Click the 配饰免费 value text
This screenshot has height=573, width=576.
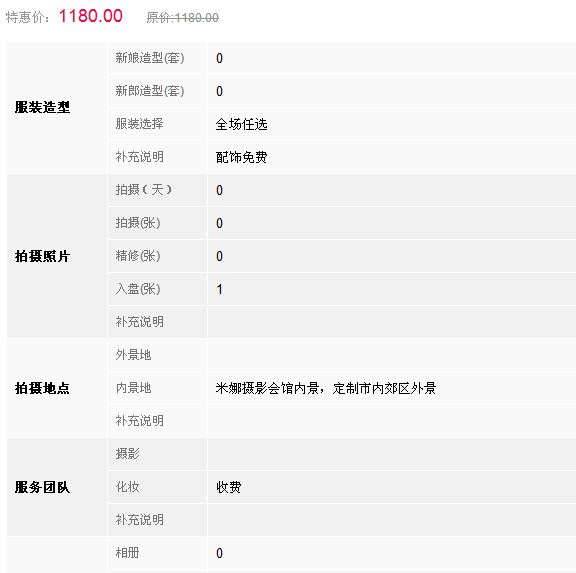241,157
